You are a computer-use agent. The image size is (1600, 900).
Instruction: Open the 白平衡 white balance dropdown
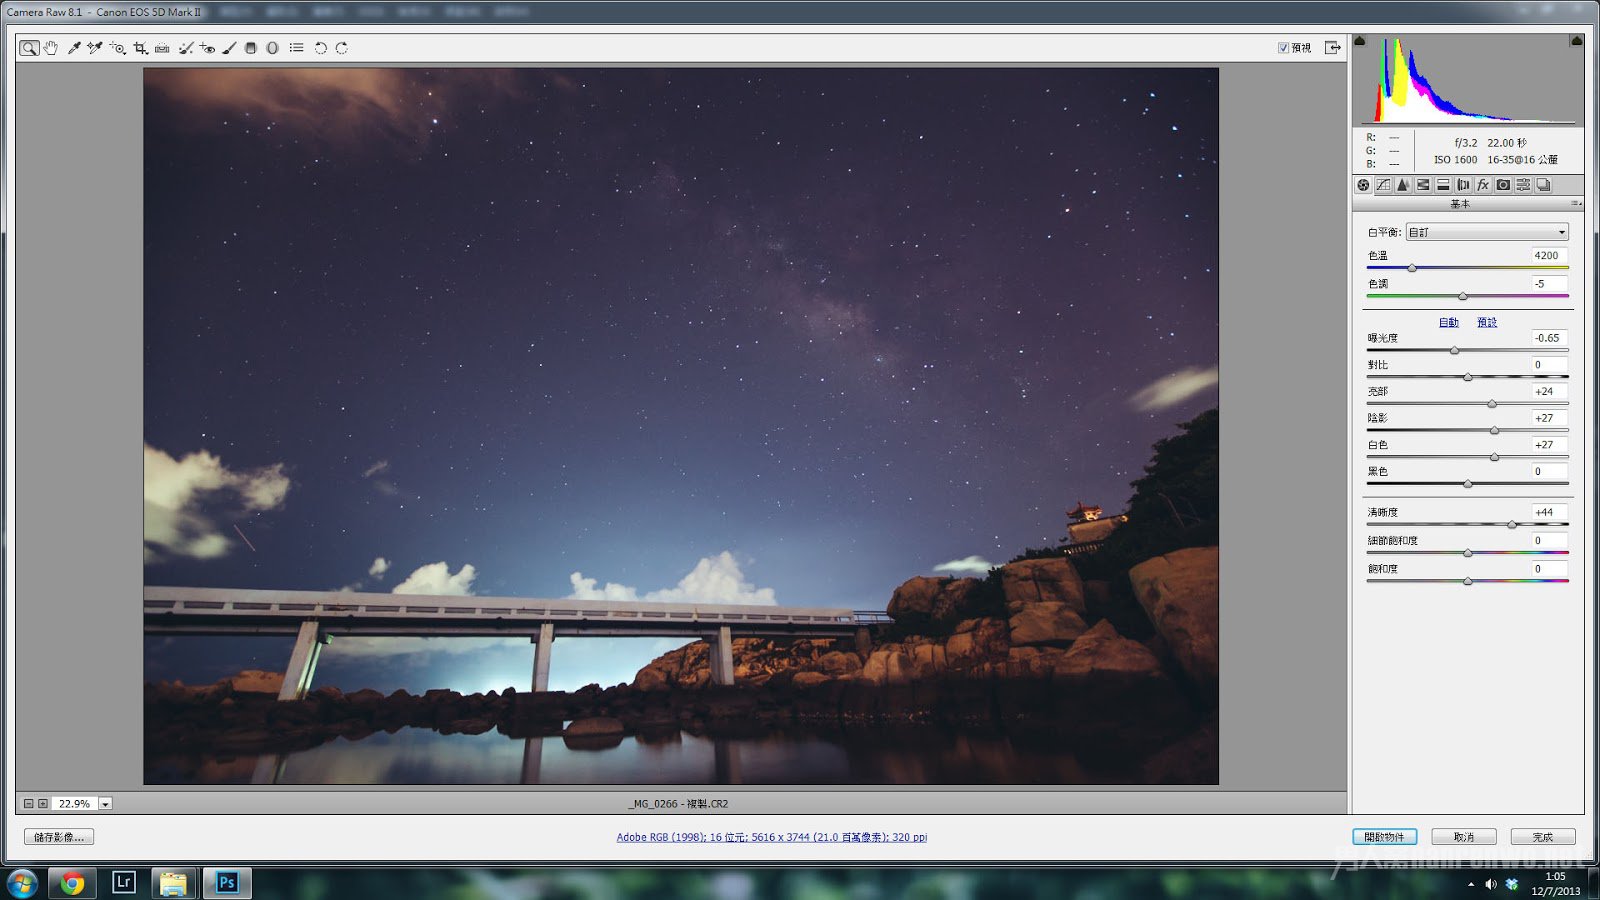pyautogui.click(x=1487, y=232)
